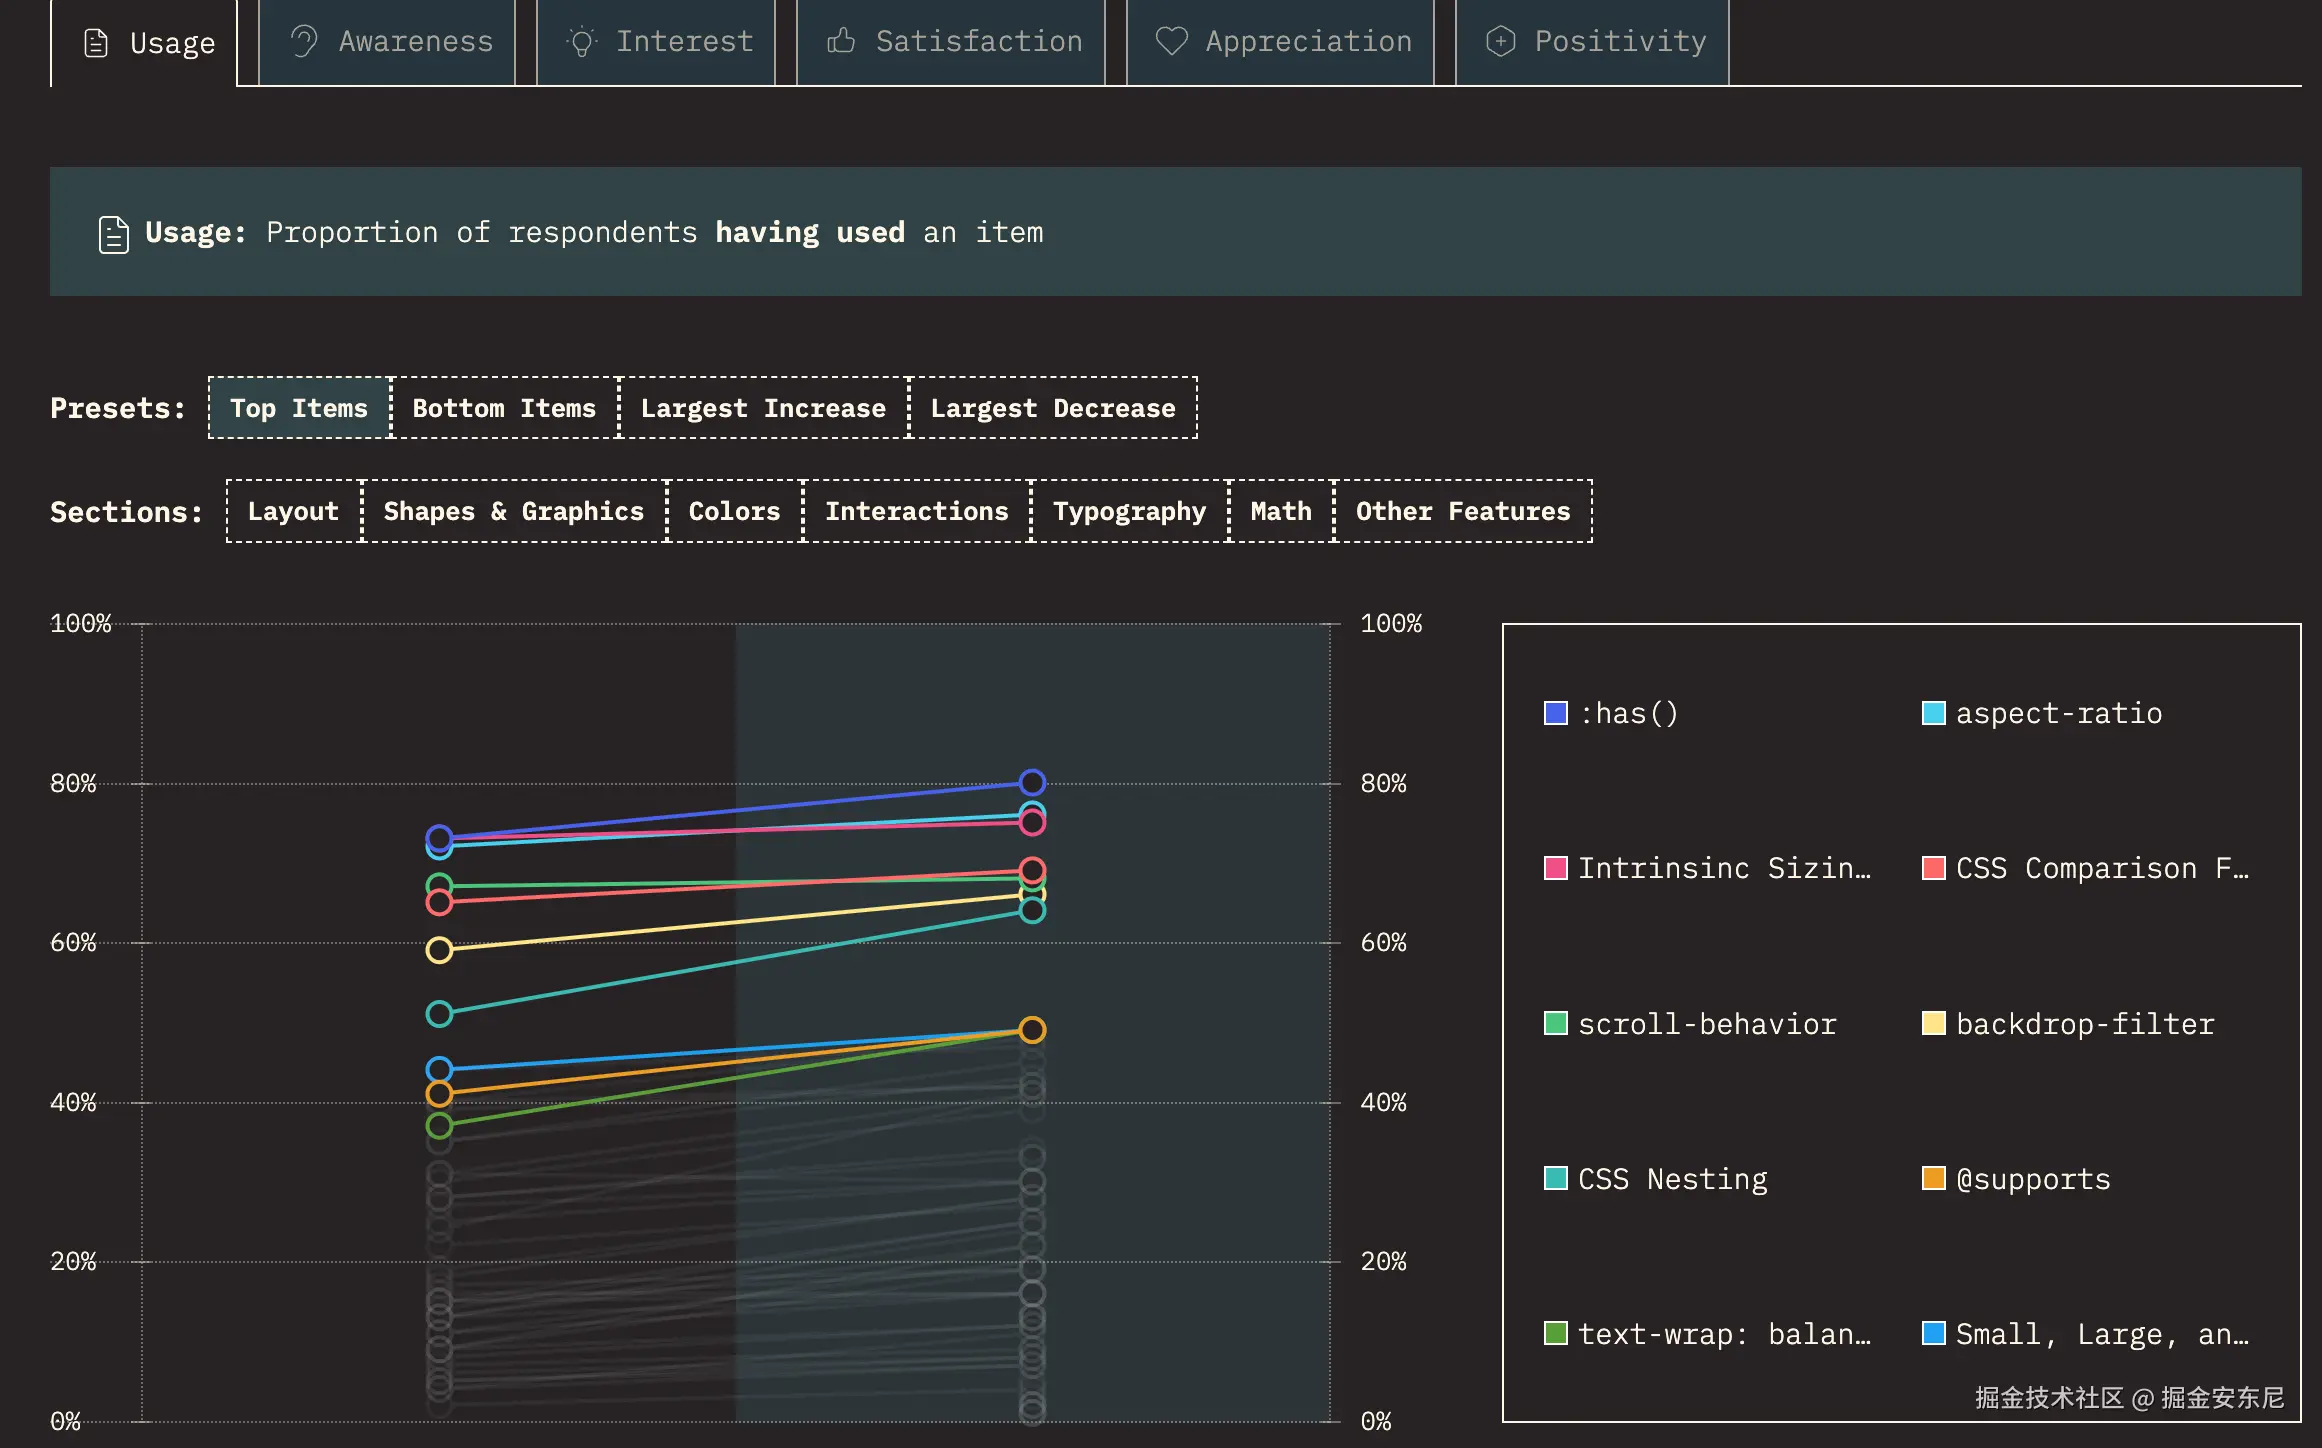Click the blue :has() legend swatch
This screenshot has width=2322, height=1448.
(1556, 713)
